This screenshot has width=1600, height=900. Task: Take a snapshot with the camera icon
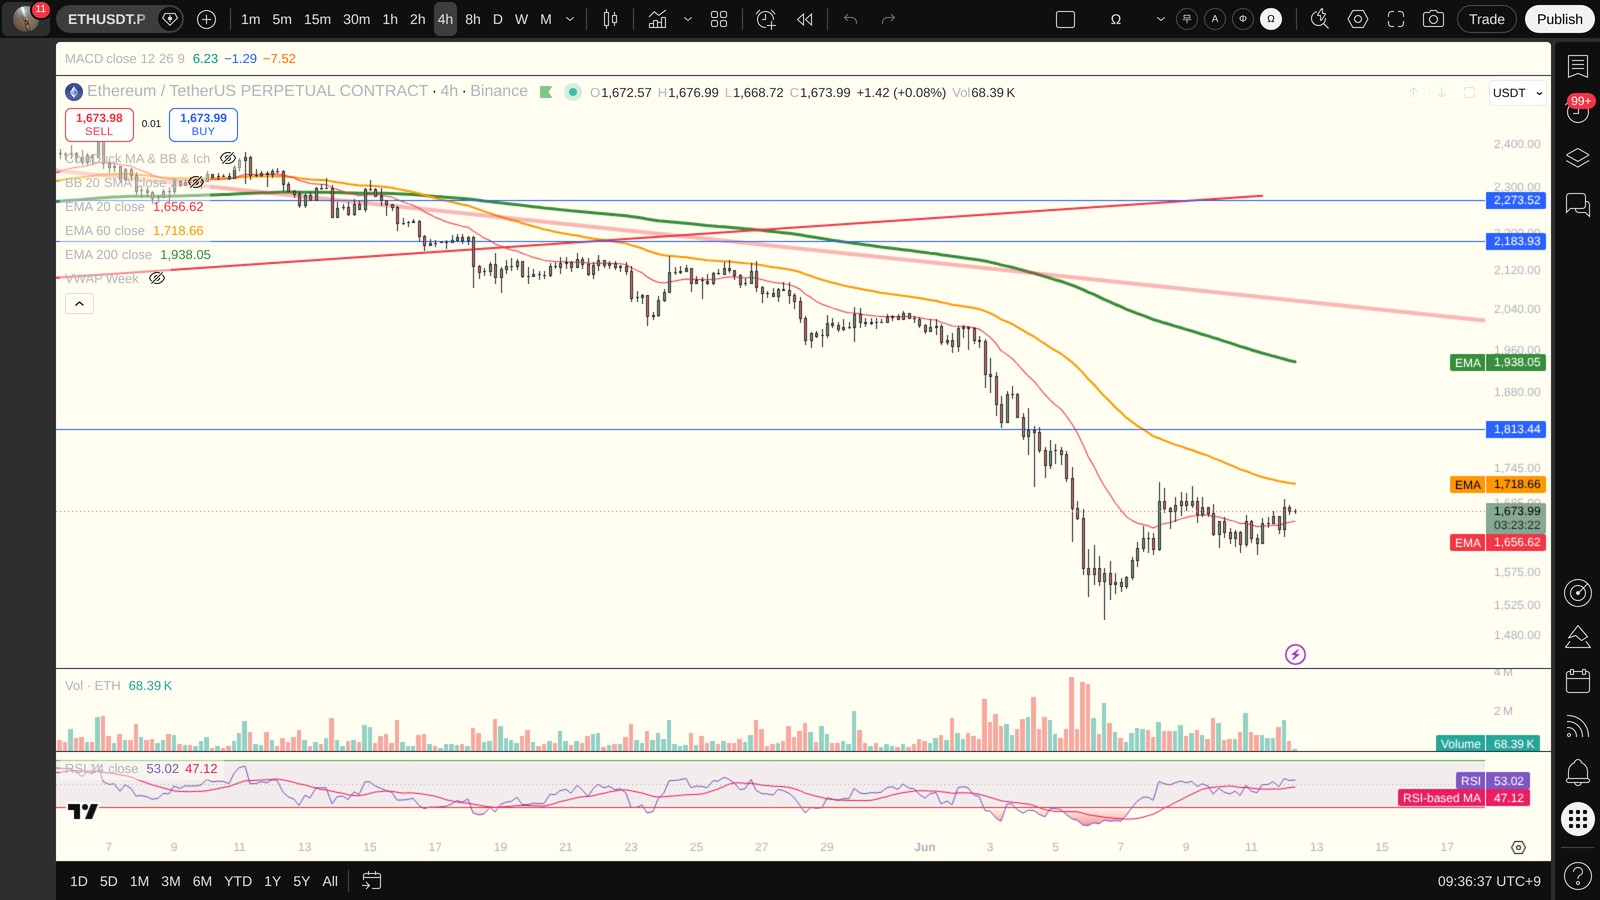1433,19
